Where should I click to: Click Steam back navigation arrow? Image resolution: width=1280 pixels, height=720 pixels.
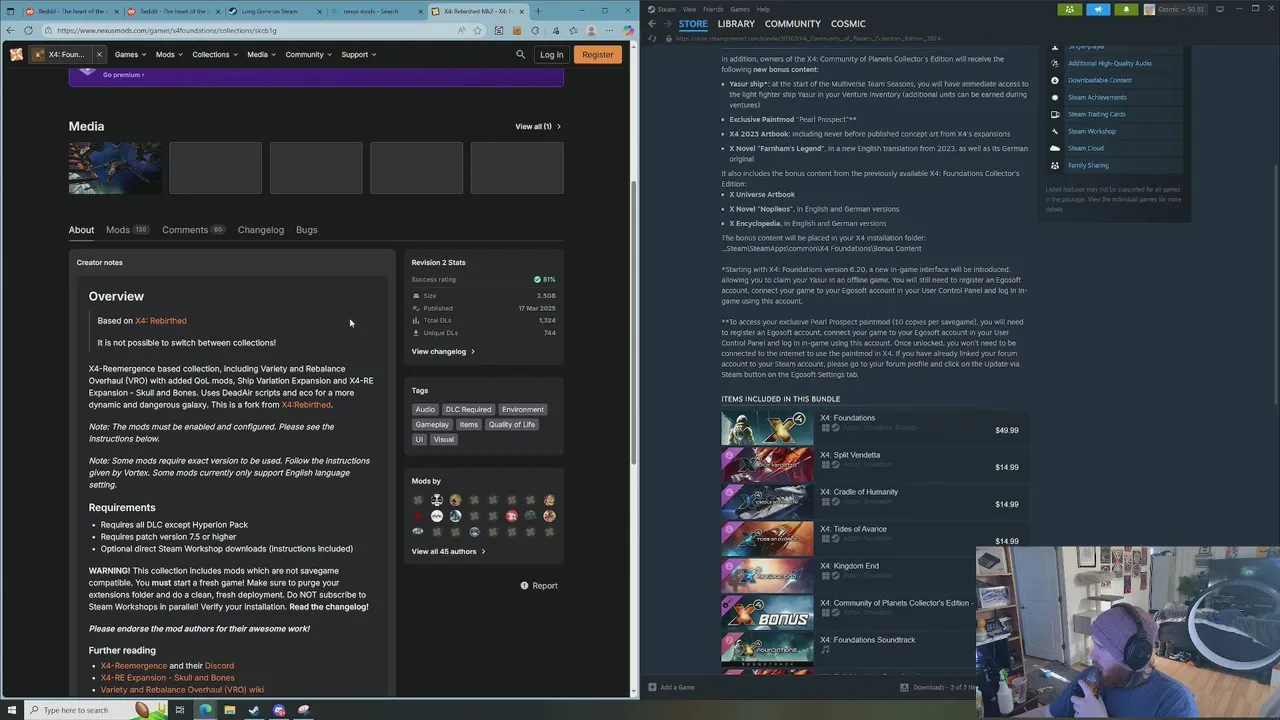pyautogui.click(x=652, y=23)
